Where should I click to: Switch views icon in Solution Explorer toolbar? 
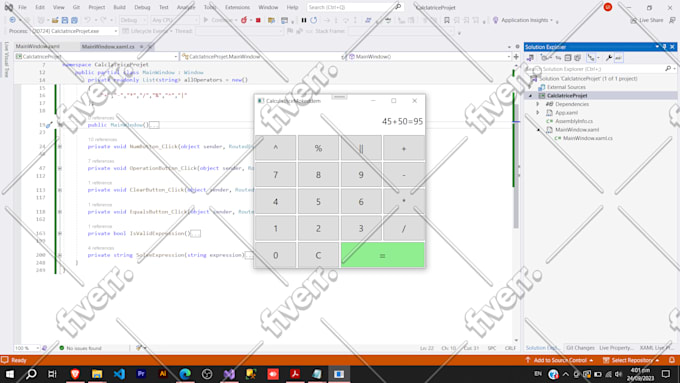point(530,58)
